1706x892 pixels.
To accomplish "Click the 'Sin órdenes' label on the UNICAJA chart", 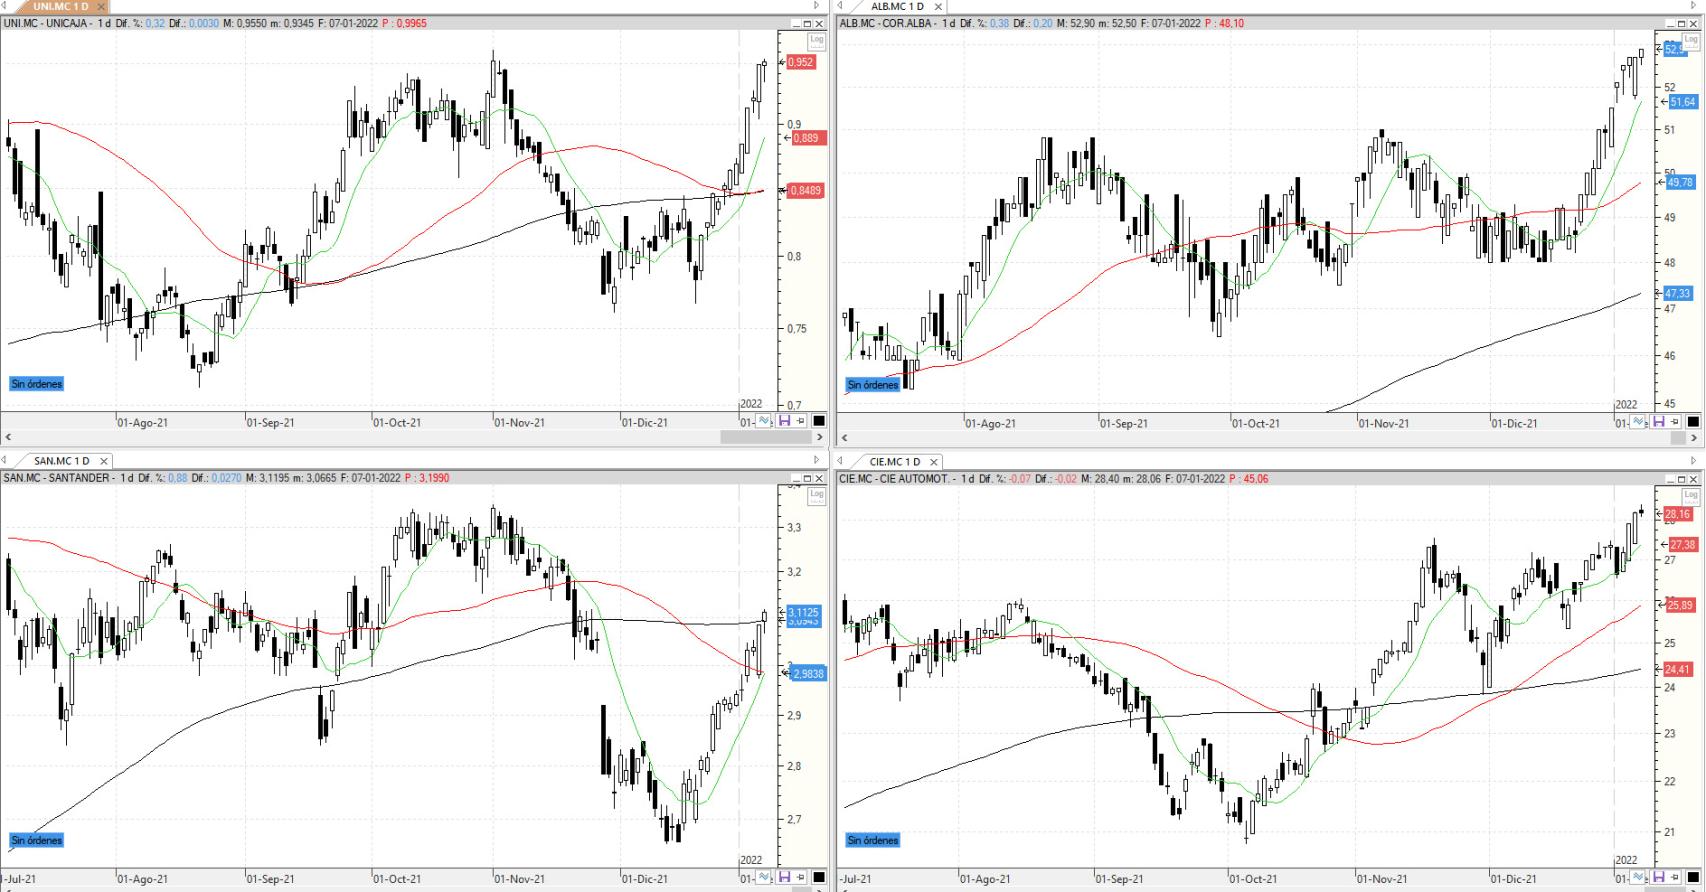I will (37, 384).
